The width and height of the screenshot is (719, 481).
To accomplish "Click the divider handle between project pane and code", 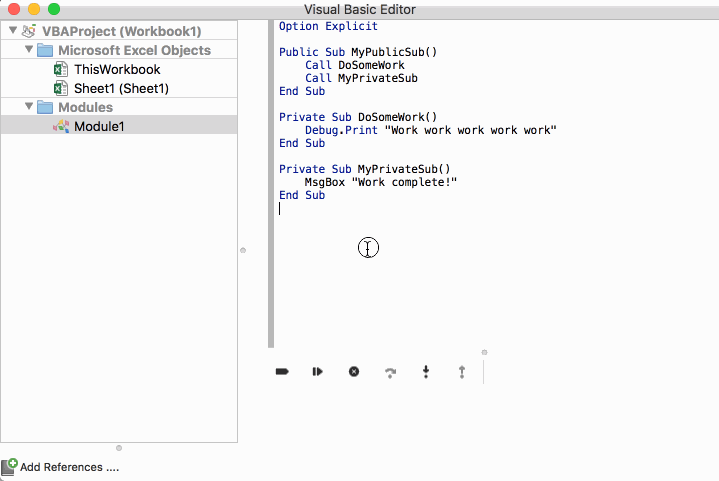I will point(243,250).
